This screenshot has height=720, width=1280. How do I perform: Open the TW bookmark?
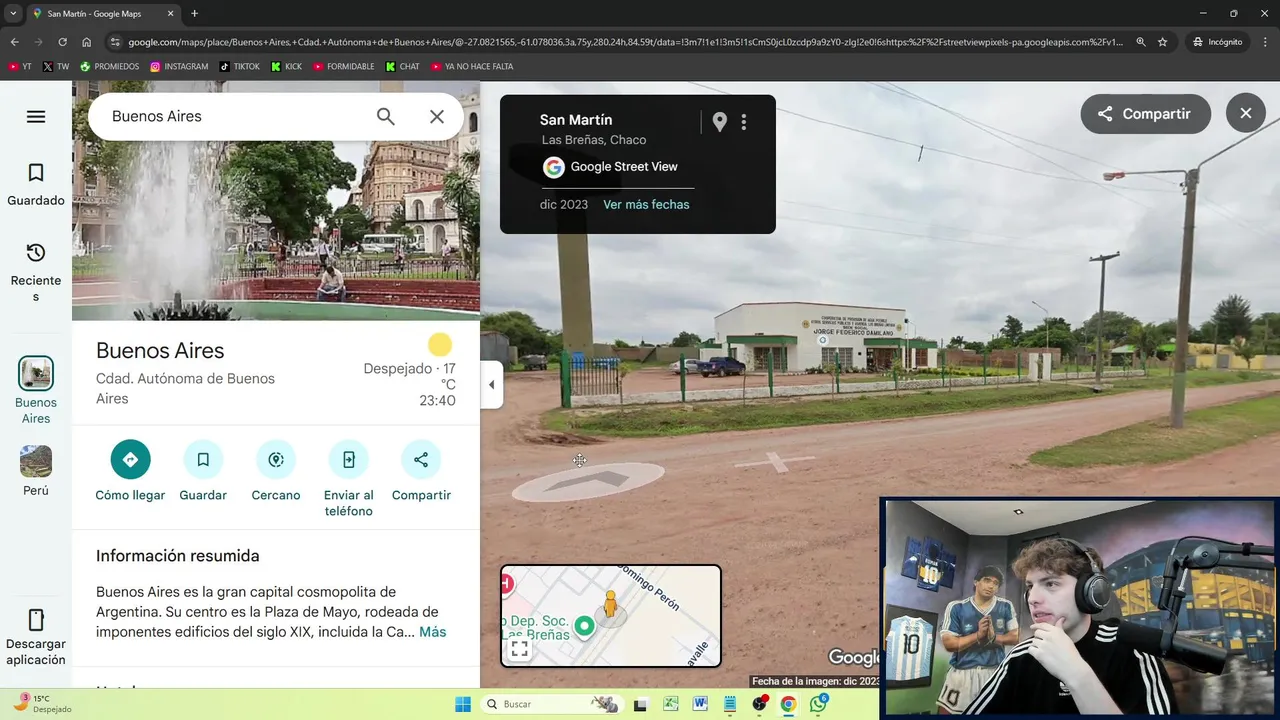[56, 67]
